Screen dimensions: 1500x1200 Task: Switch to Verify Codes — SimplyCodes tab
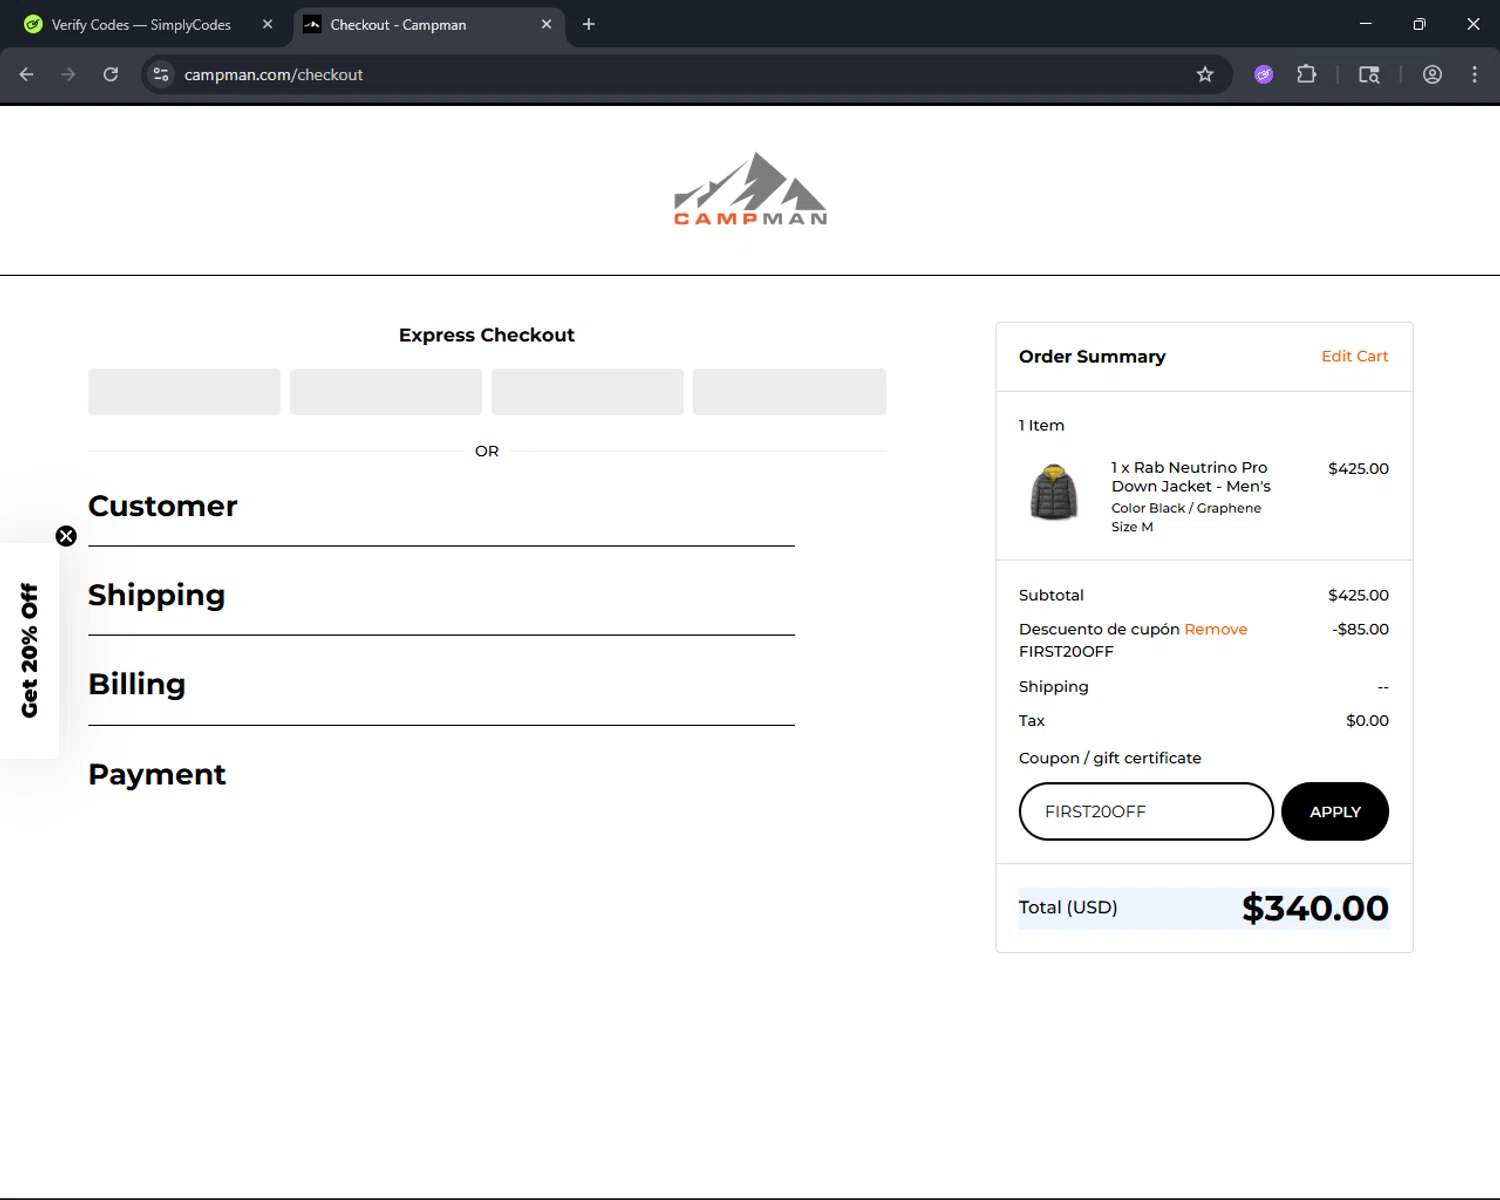(x=141, y=24)
